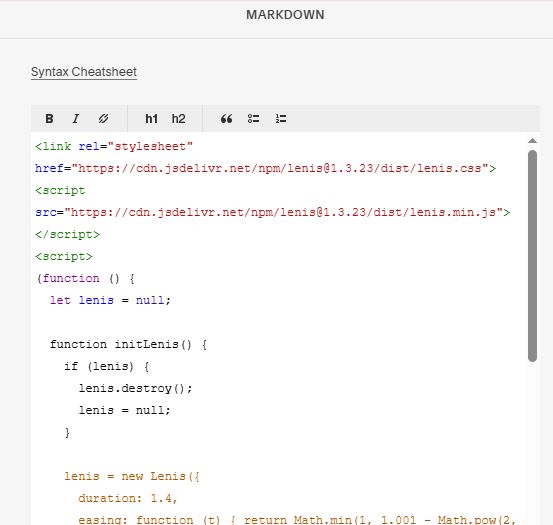The image size is (553, 525).
Task: Insert a hyperlink using the link icon
Action: coord(103,118)
